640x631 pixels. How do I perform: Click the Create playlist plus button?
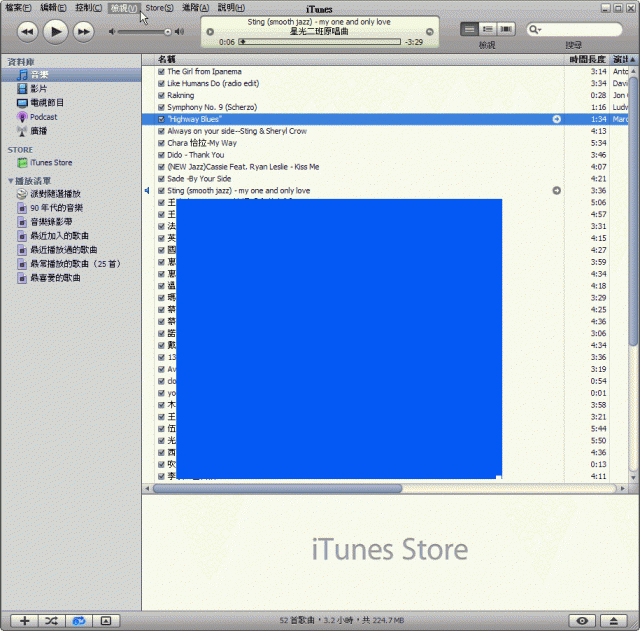click(x=24, y=620)
